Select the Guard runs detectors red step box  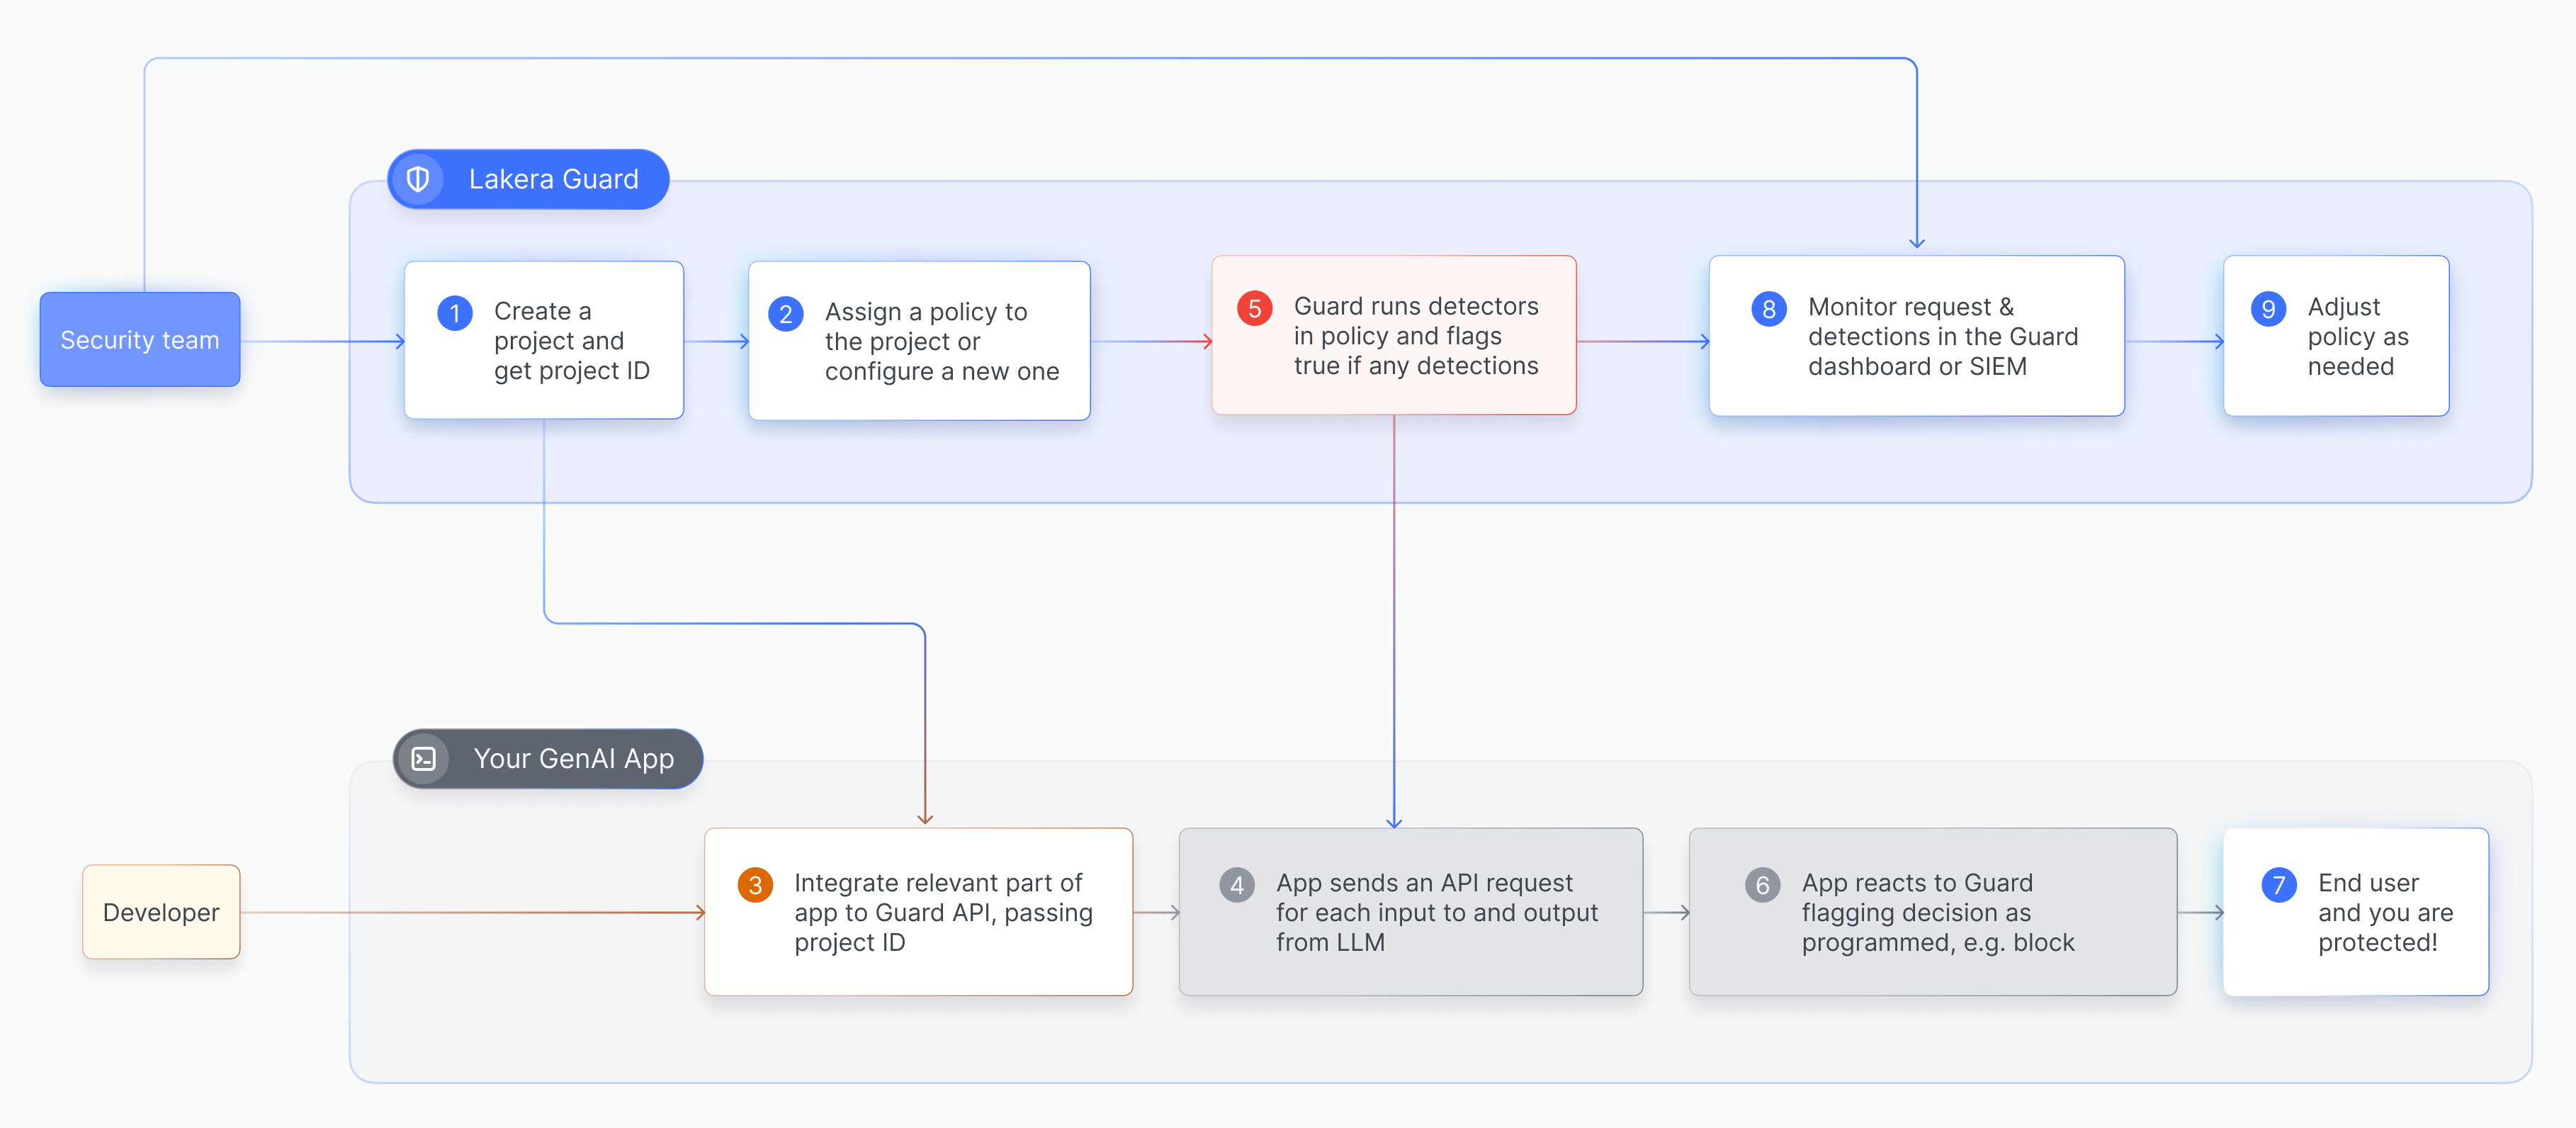(x=1394, y=336)
